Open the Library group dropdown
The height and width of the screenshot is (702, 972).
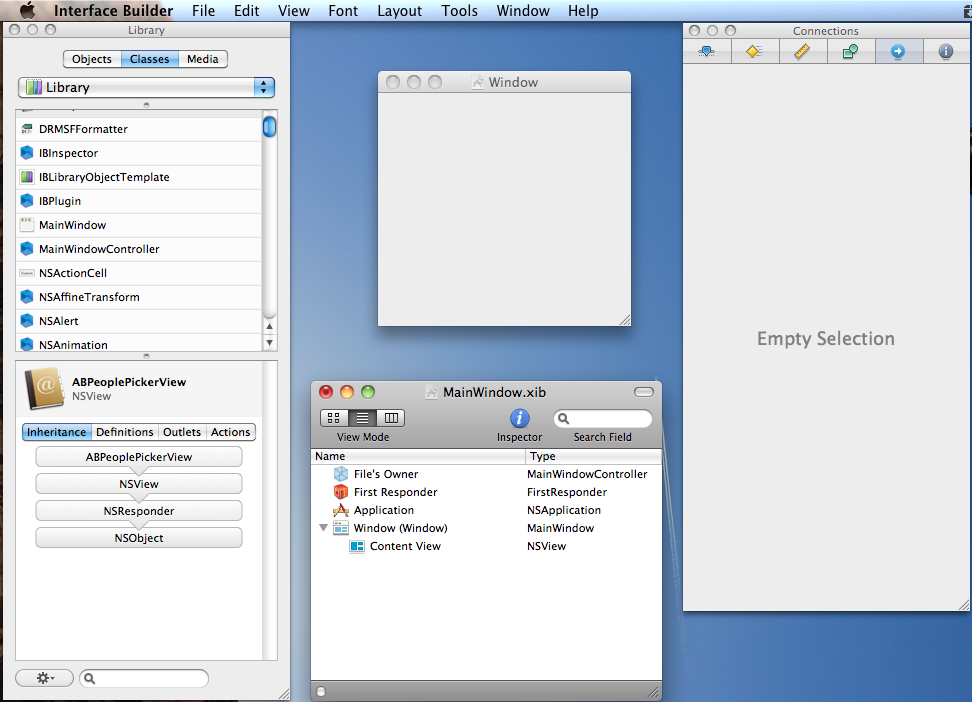point(146,87)
